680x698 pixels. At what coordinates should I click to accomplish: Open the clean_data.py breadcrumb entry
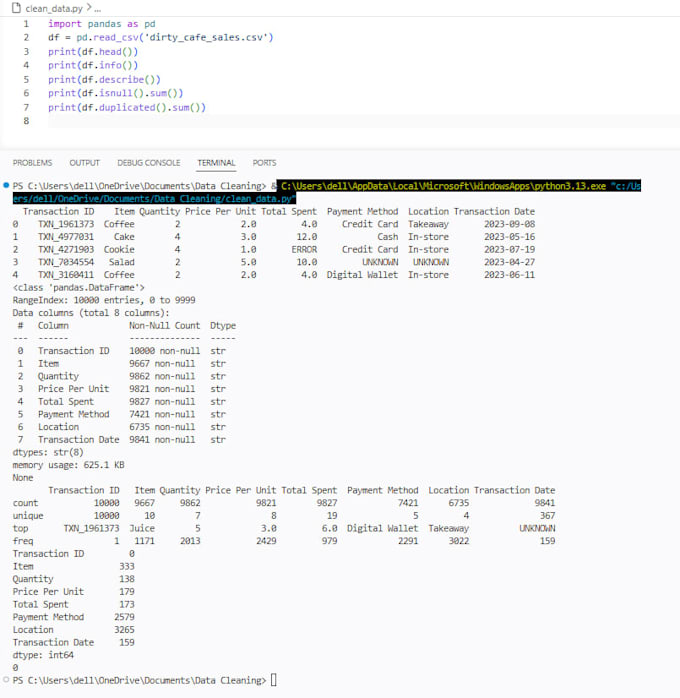tap(54, 8)
